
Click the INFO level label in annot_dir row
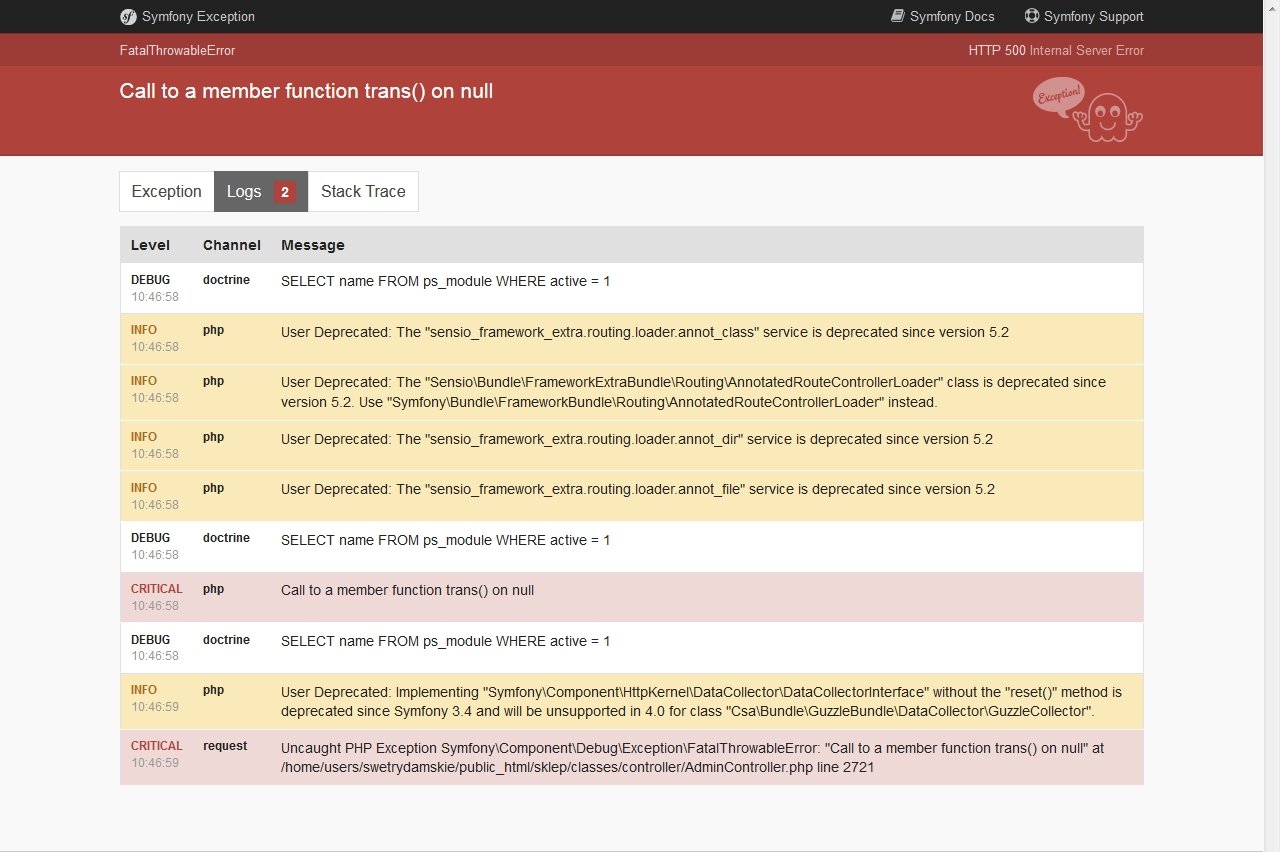[x=144, y=437]
